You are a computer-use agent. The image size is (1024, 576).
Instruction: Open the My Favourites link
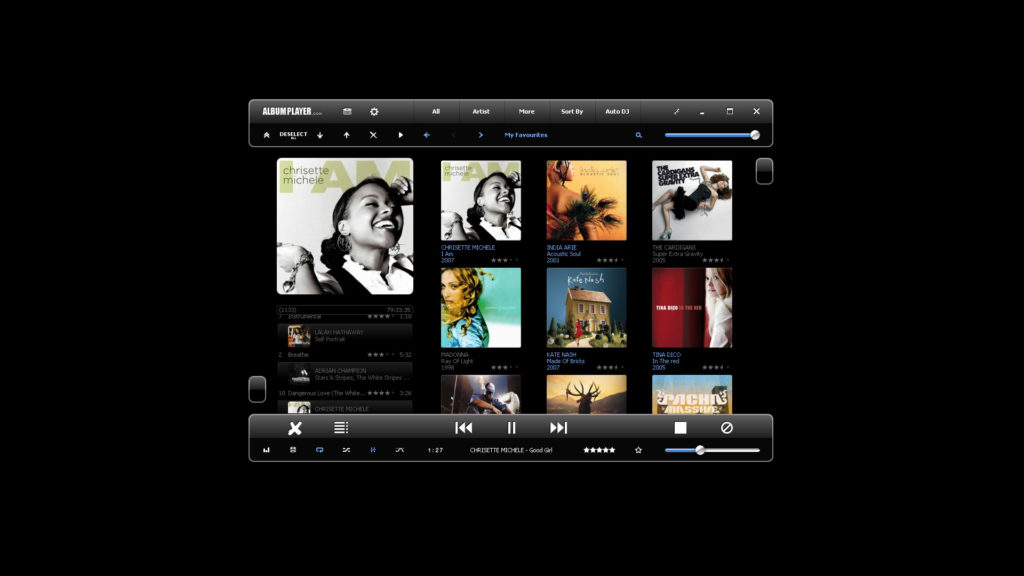[x=525, y=135]
